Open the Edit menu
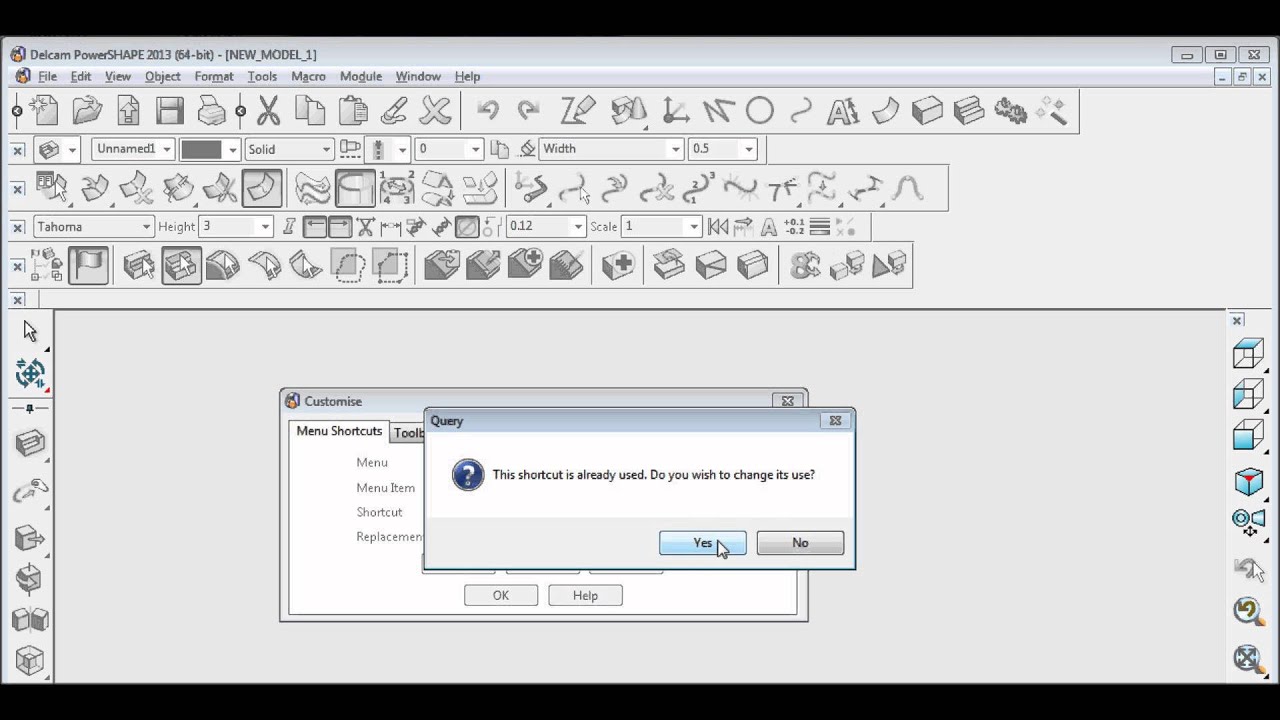Viewport: 1280px width, 720px height. 81,76
